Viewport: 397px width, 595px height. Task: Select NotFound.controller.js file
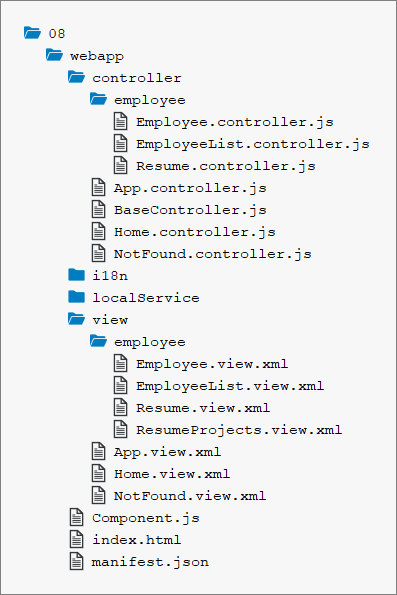tap(213, 253)
